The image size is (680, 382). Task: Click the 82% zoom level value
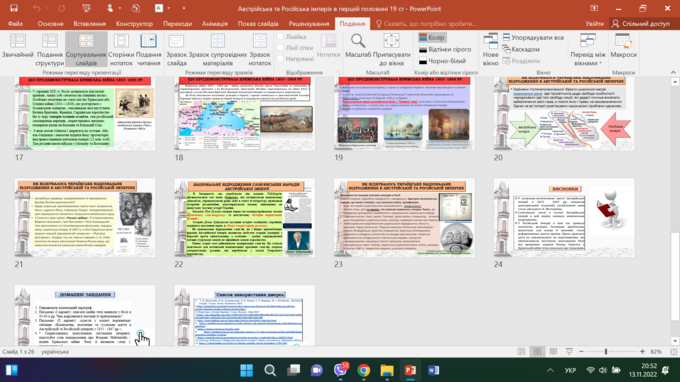(656, 352)
